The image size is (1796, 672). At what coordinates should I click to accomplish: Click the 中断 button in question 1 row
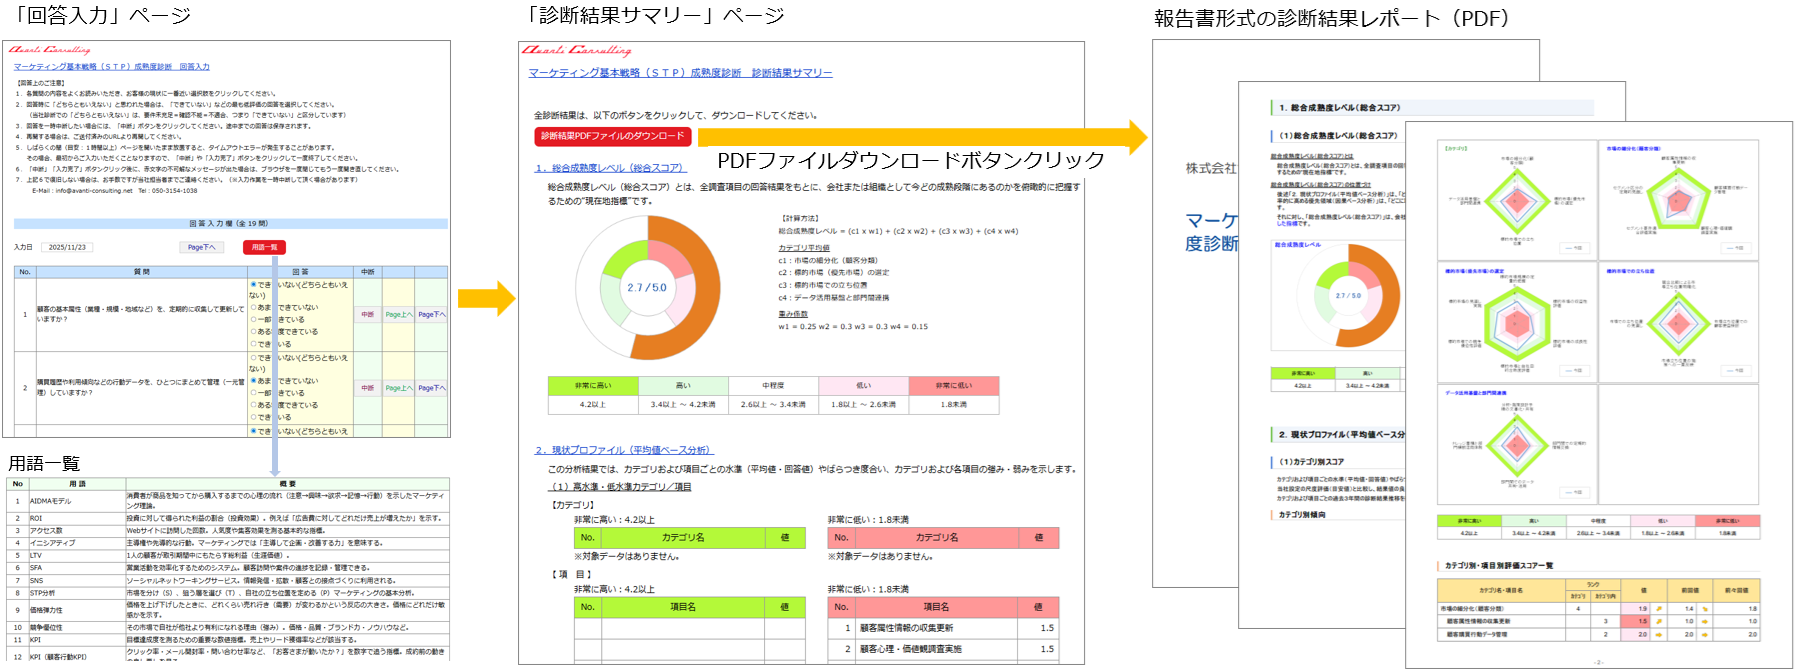coord(368,314)
